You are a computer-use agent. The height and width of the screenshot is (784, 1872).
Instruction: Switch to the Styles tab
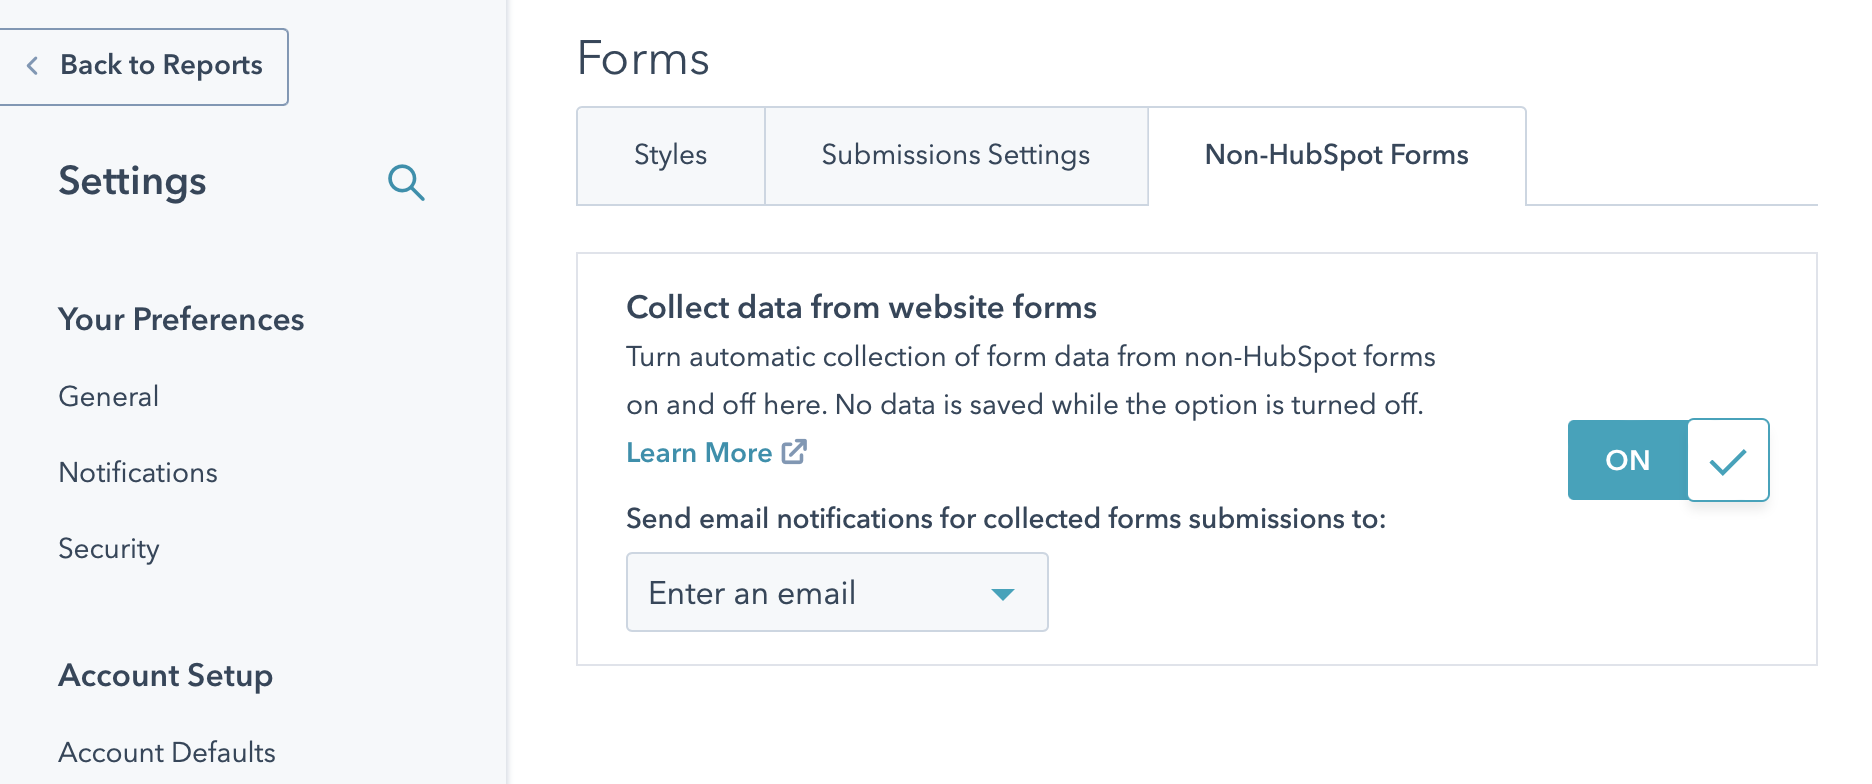click(x=670, y=155)
